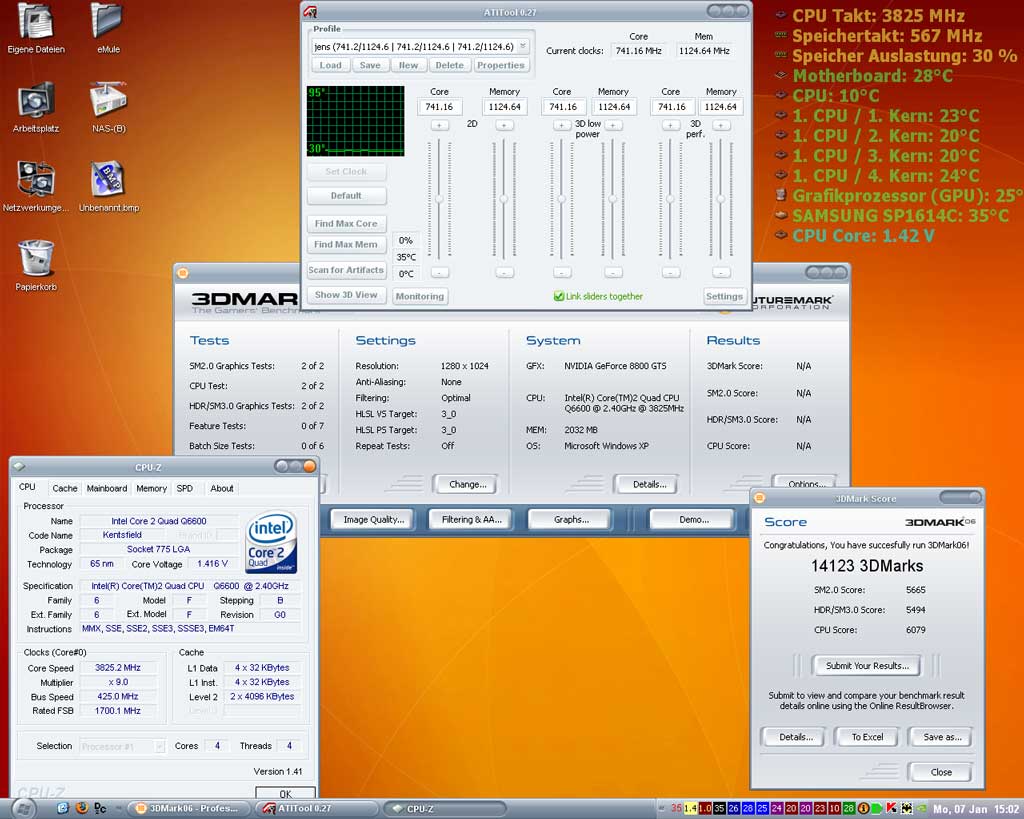Click Change settings button in 3DMark06
Image resolution: width=1024 pixels, height=819 pixels.
pos(468,484)
